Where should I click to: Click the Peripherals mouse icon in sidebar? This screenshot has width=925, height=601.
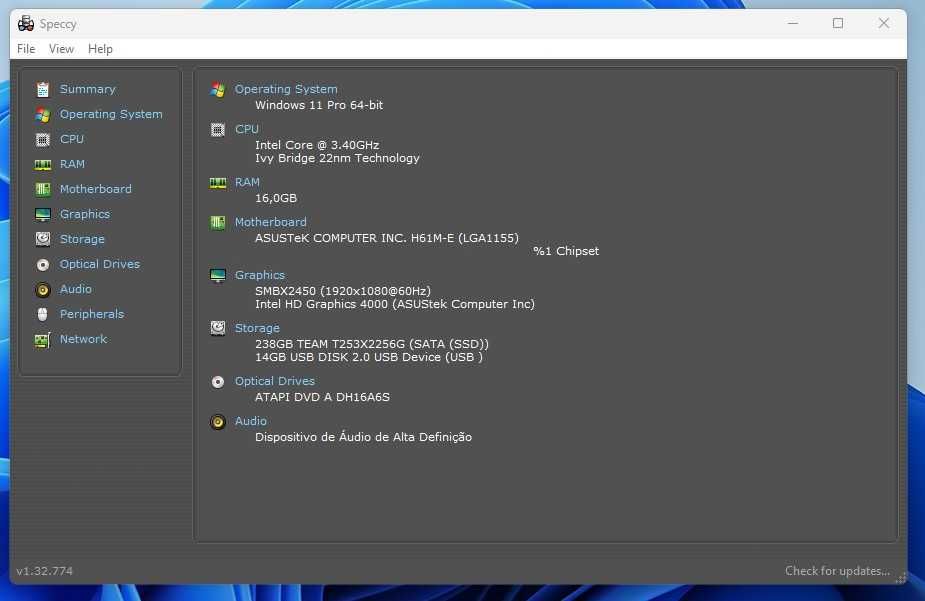pos(42,314)
